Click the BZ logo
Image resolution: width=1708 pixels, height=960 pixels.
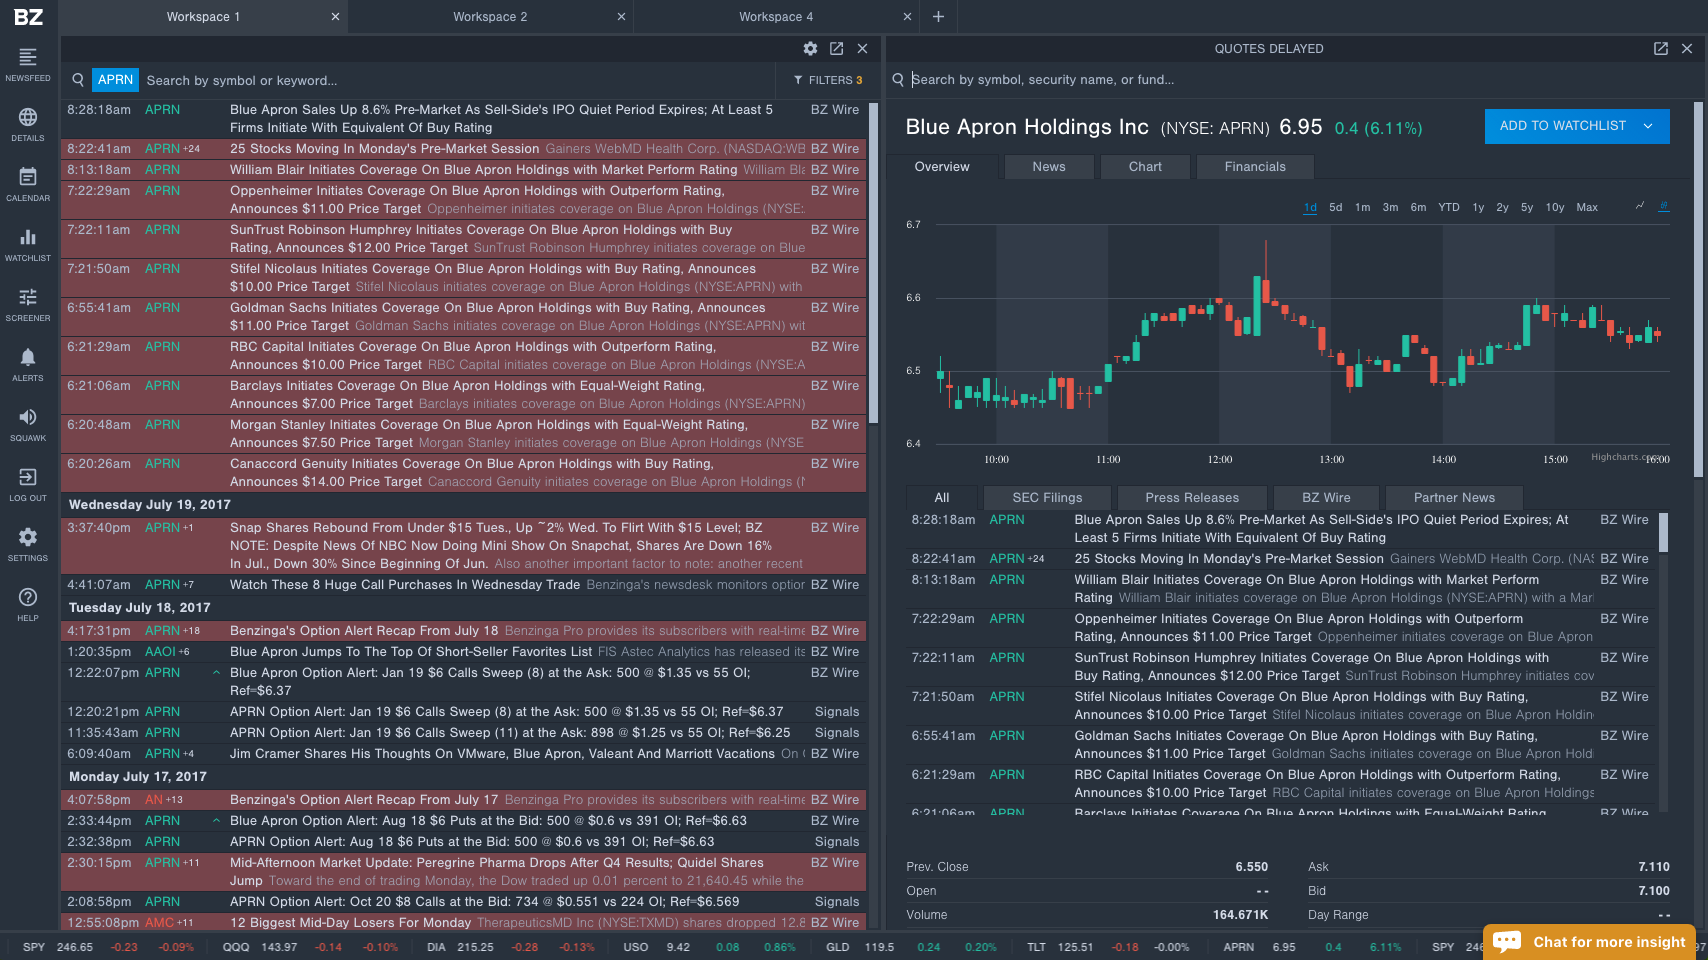[28, 16]
